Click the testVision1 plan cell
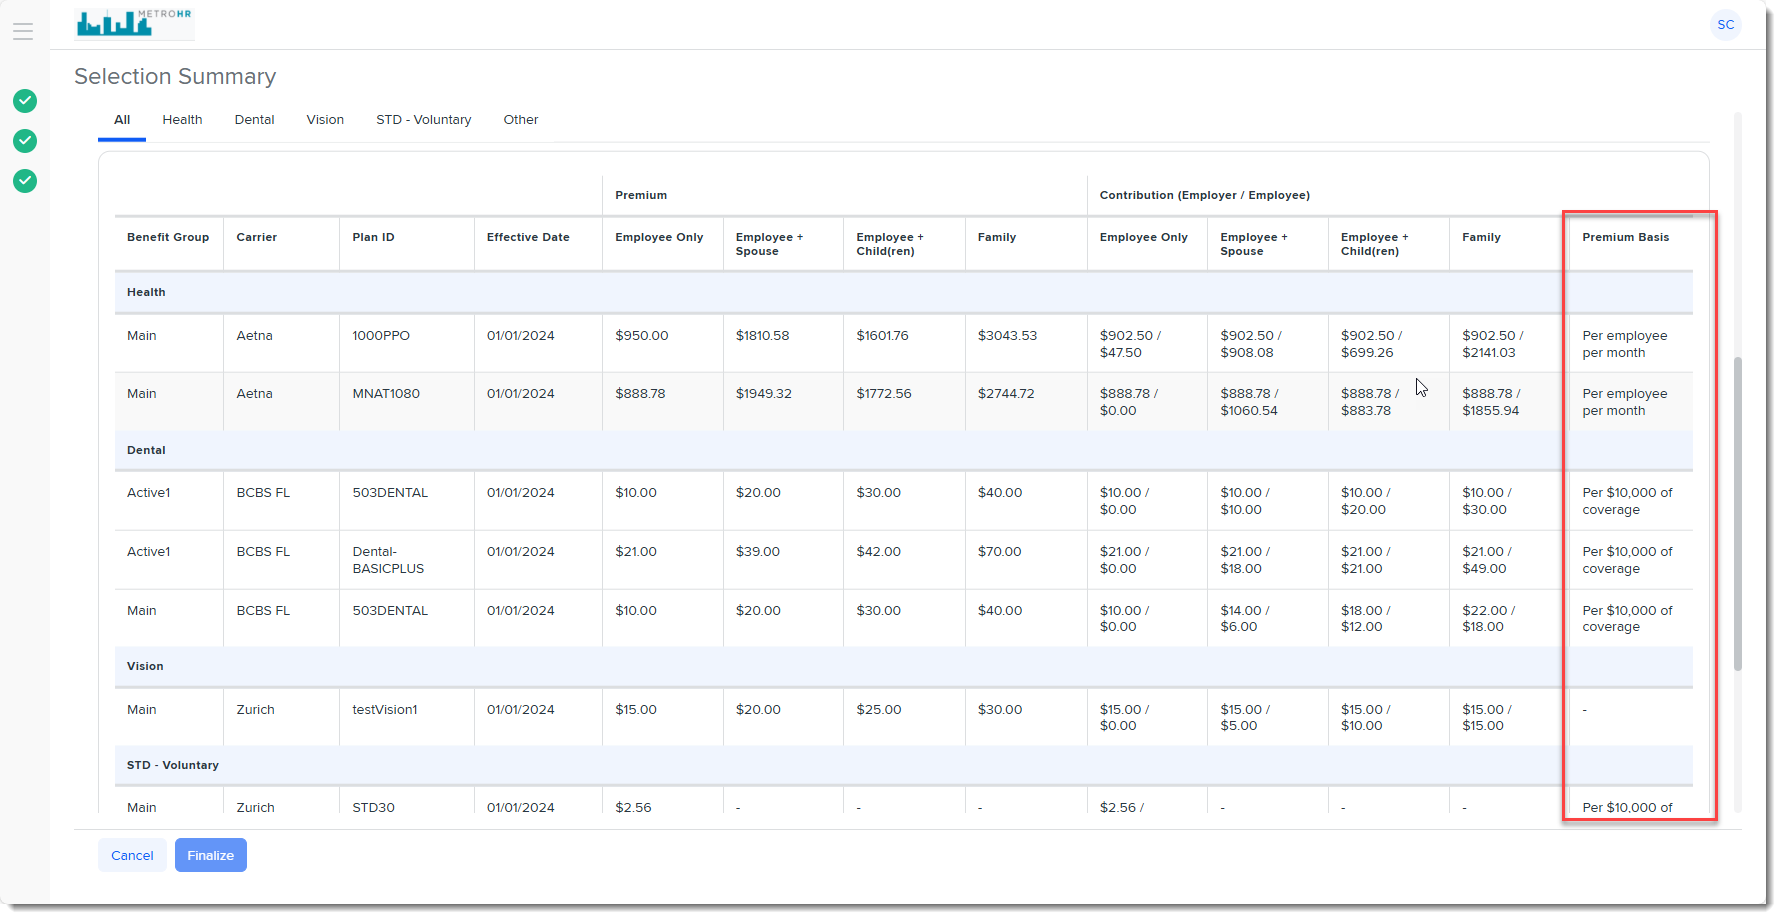This screenshot has width=1781, height=919. pos(385,710)
